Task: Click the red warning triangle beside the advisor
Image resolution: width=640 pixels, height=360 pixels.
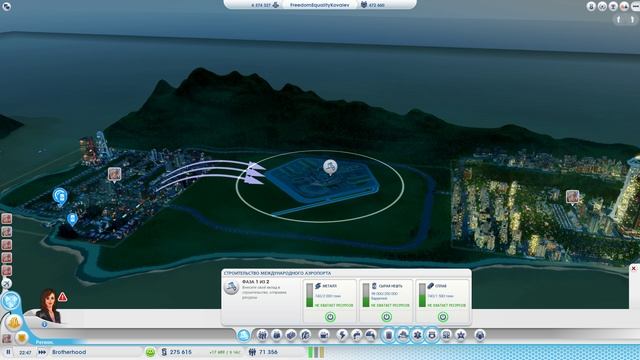Action: click(x=62, y=297)
